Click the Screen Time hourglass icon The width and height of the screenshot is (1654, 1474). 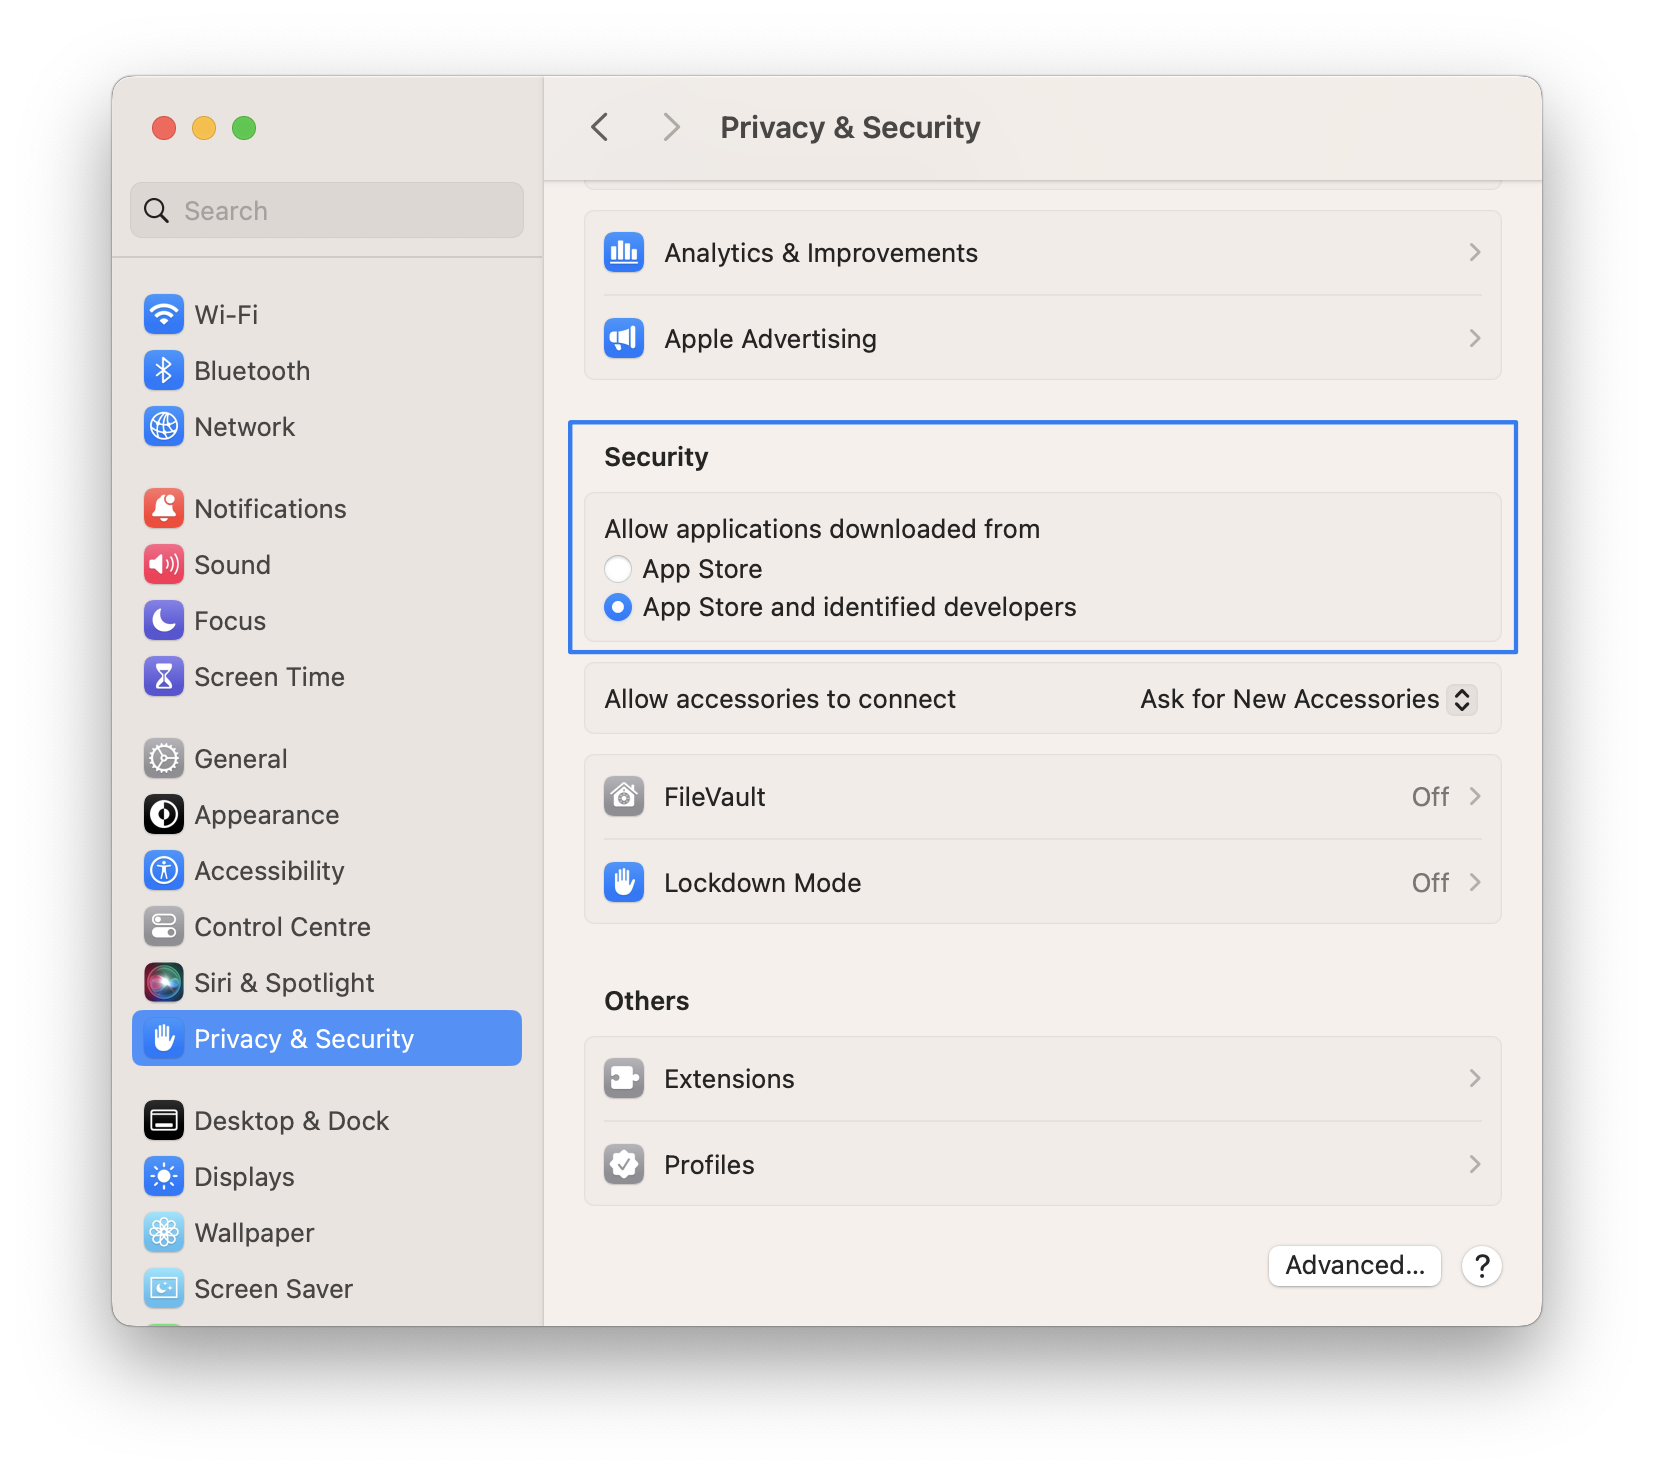pos(164,676)
